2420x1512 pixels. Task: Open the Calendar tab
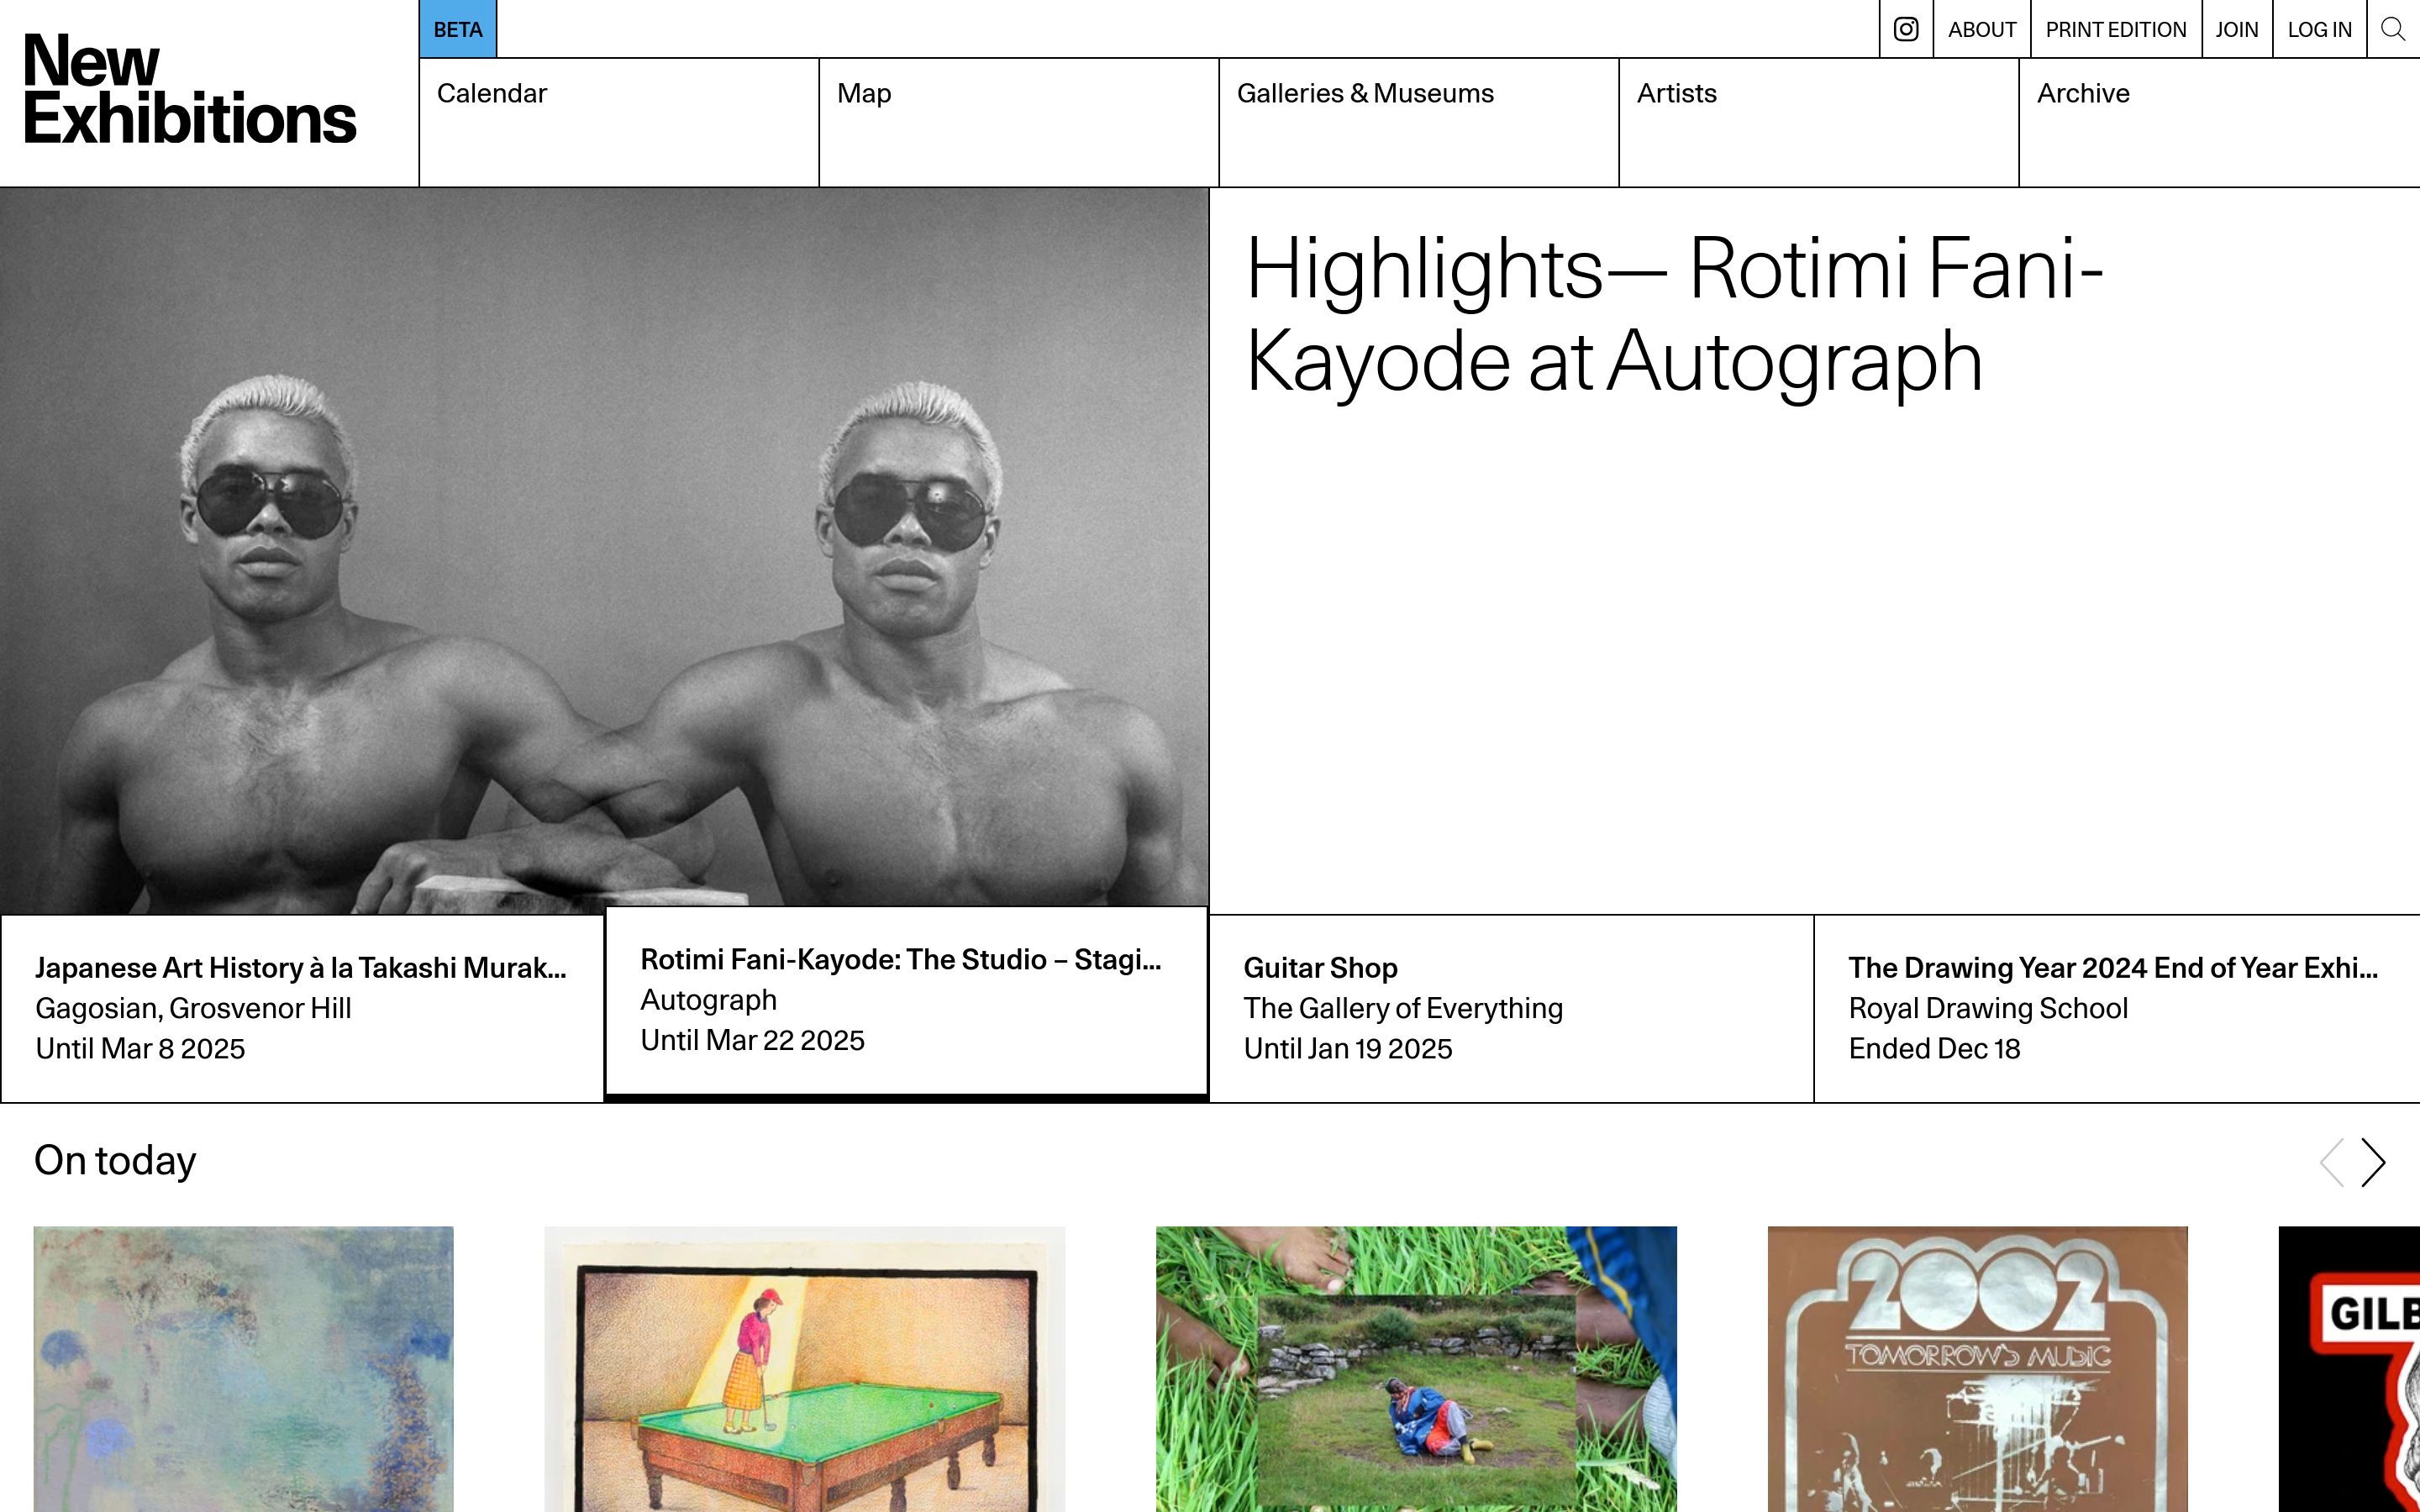(x=619, y=122)
